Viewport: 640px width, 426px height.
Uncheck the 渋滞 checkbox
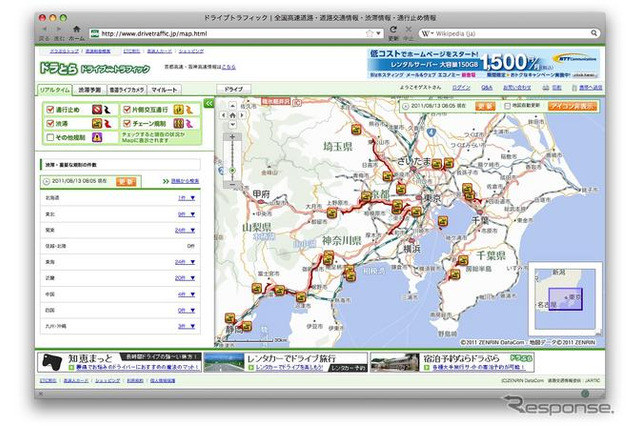coord(51,123)
